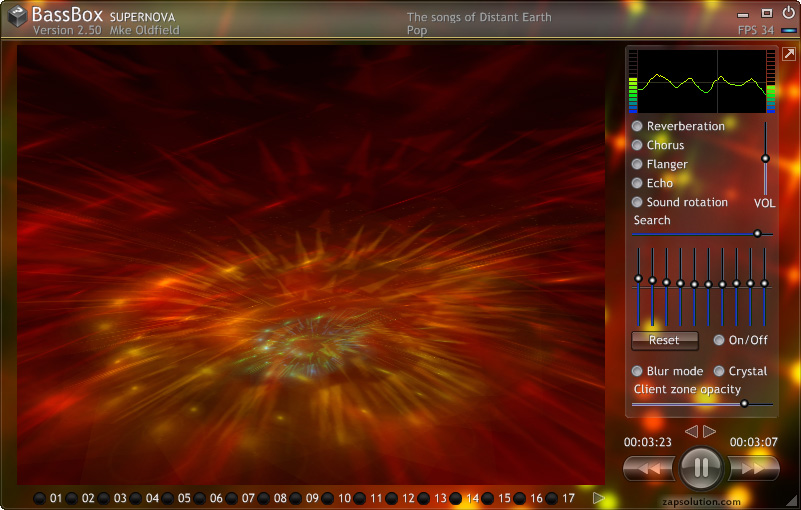
Task: Click the elapsed time 00:03:23
Action: (x=647, y=442)
